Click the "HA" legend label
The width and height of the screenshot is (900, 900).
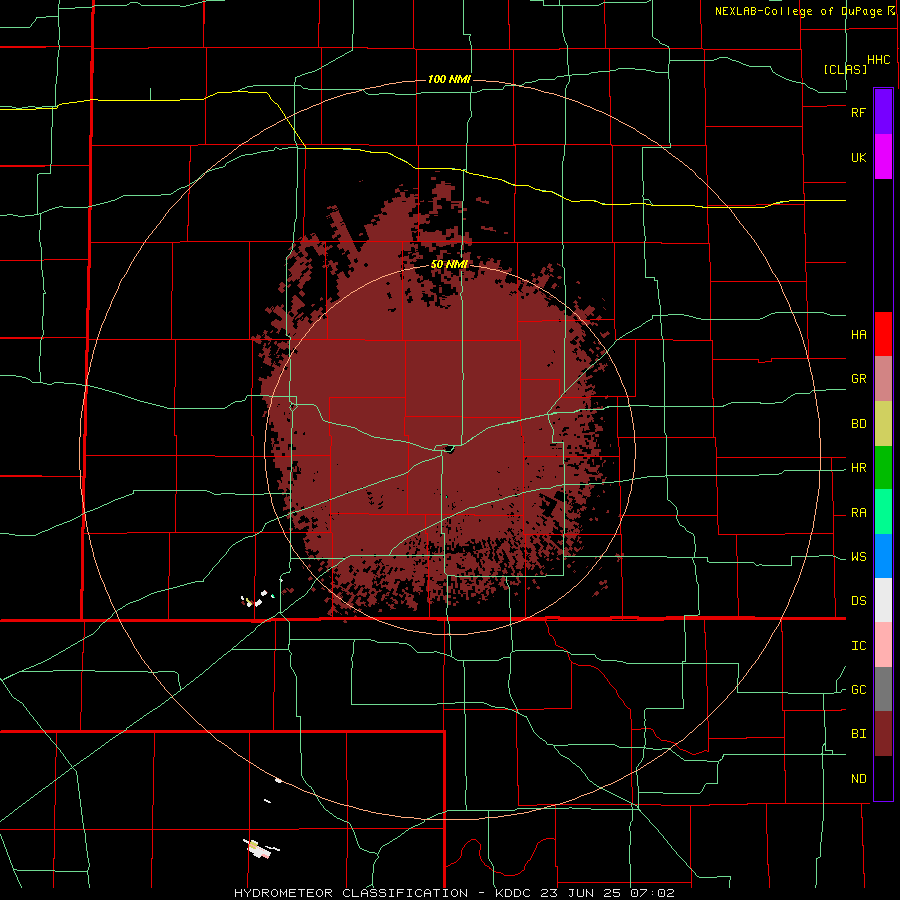point(858,335)
